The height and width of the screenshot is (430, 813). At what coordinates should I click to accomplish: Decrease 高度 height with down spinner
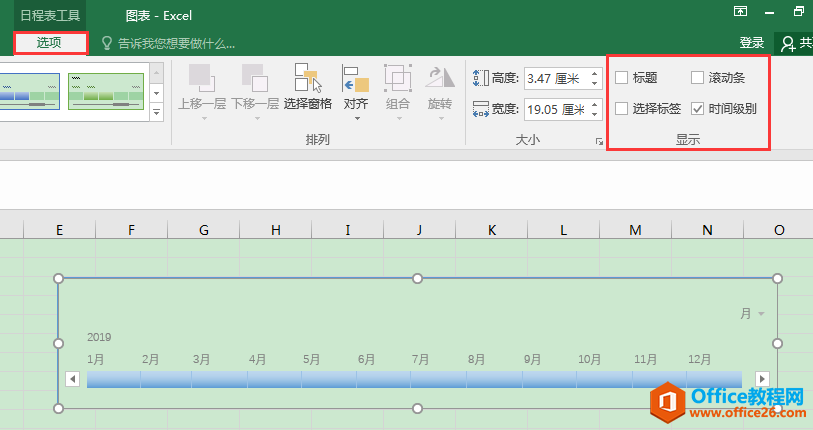[595, 84]
